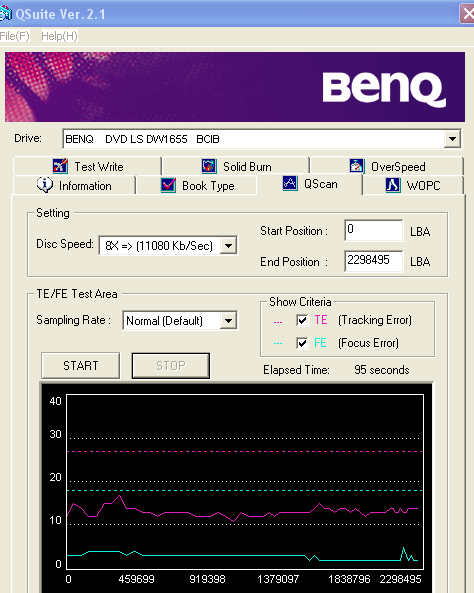
Task: Expand the Disc Speed dropdown
Action: pyautogui.click(x=228, y=246)
